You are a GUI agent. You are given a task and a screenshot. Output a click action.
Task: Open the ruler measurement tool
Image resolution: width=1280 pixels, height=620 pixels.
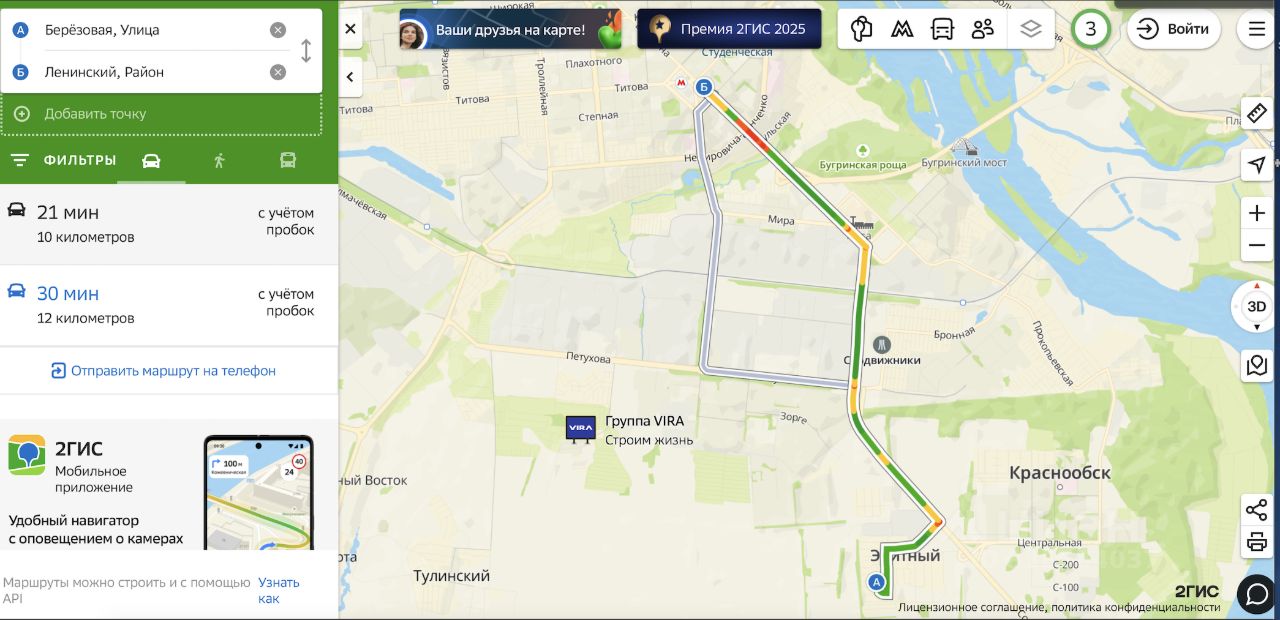pos(1257,113)
